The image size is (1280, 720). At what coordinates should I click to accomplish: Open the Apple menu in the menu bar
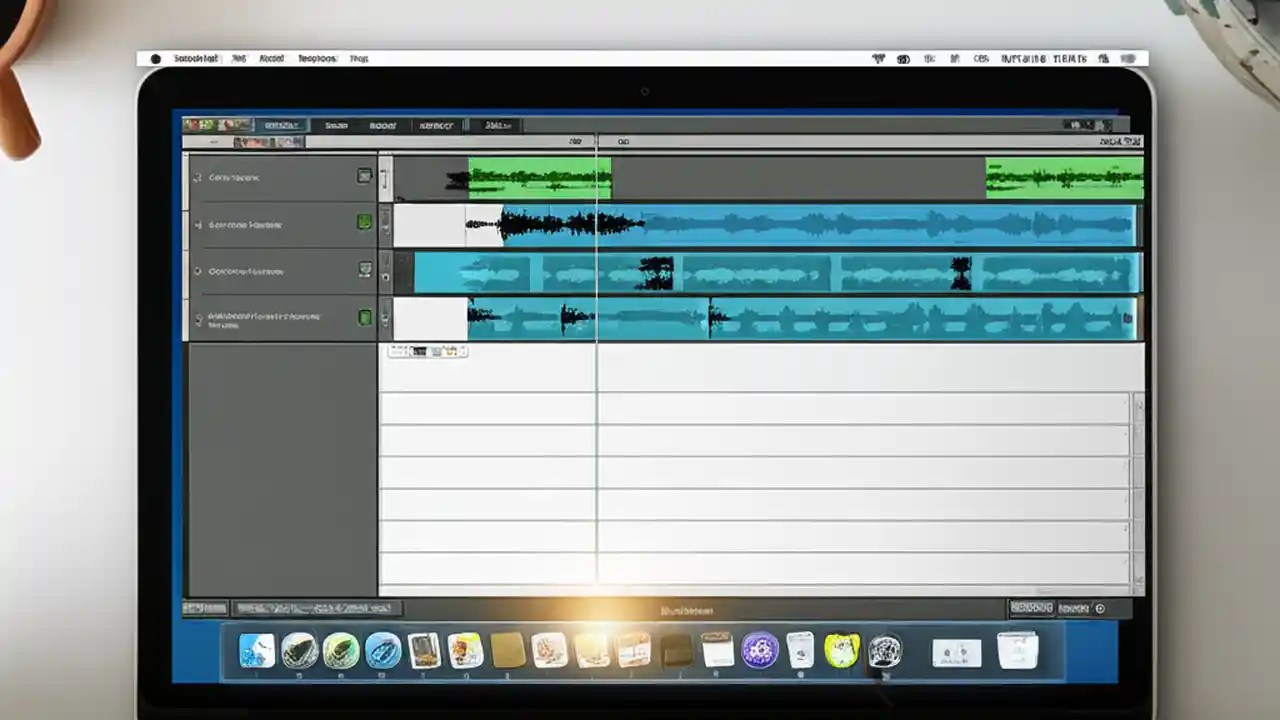[x=156, y=58]
